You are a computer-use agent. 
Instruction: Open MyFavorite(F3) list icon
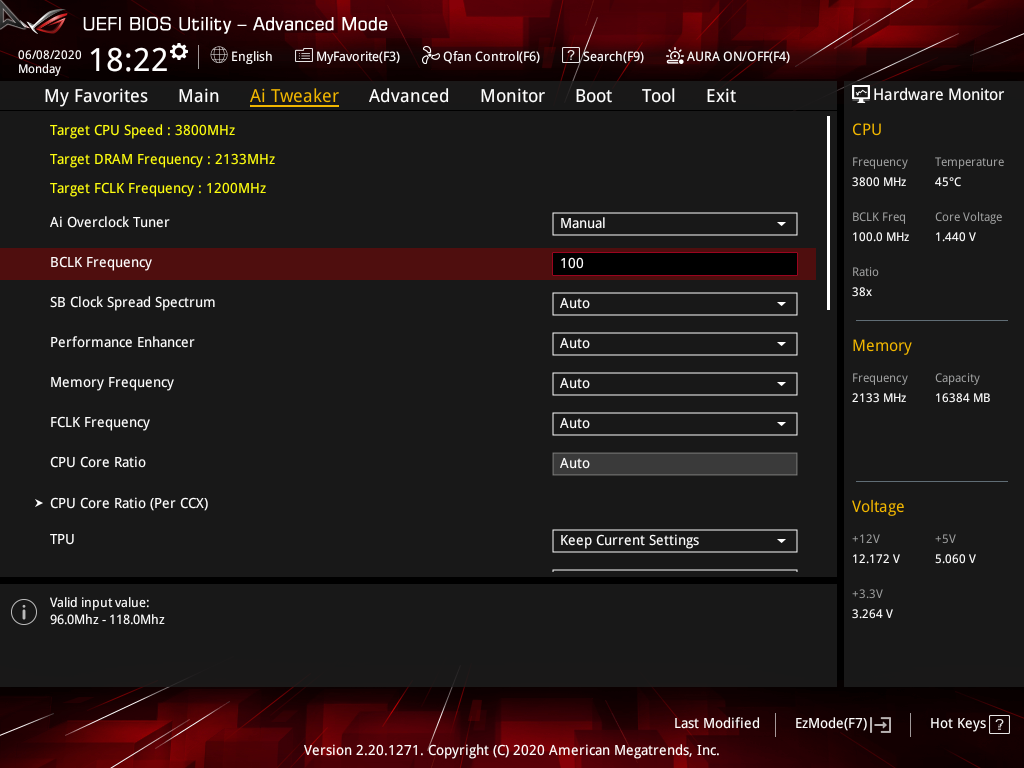304,56
